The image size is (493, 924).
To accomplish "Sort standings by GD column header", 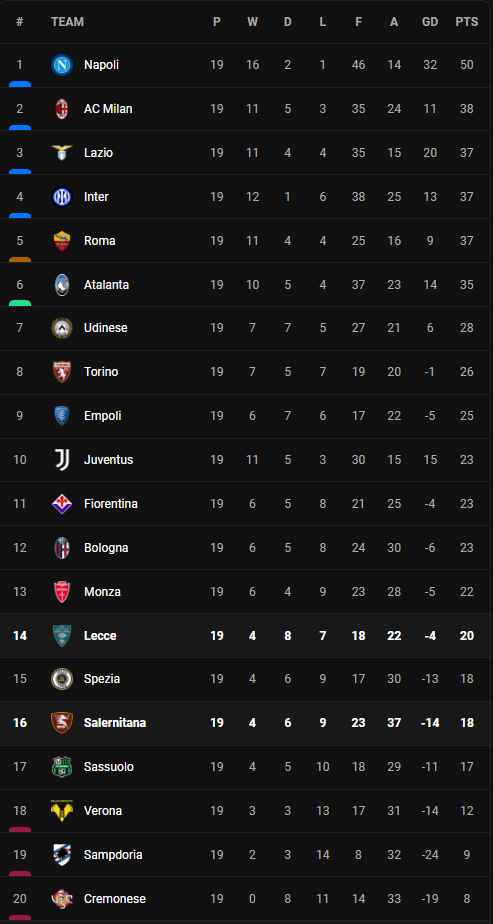I will tap(430, 22).
